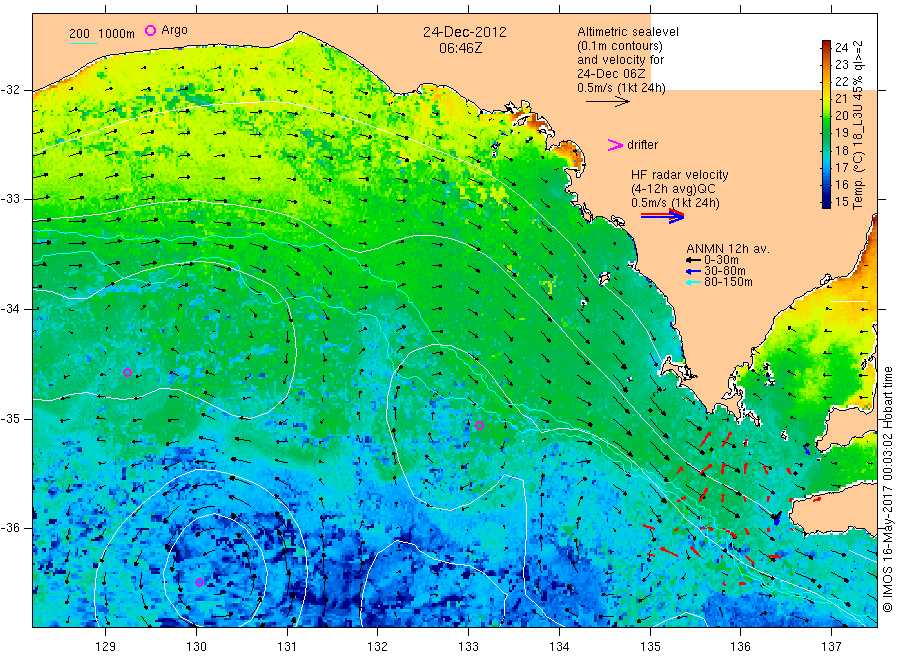900x660 pixels.
Task: Click the longitude label 136
Action: (x=740, y=647)
